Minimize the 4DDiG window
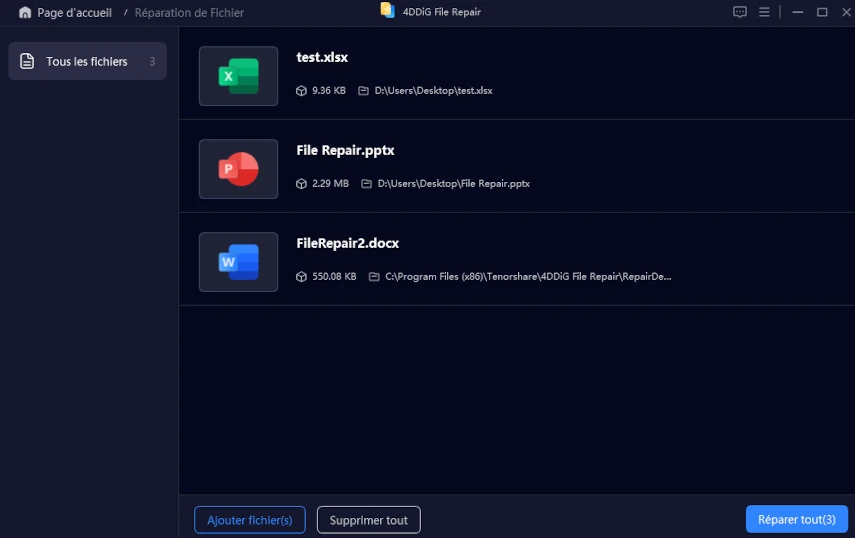 pos(797,12)
